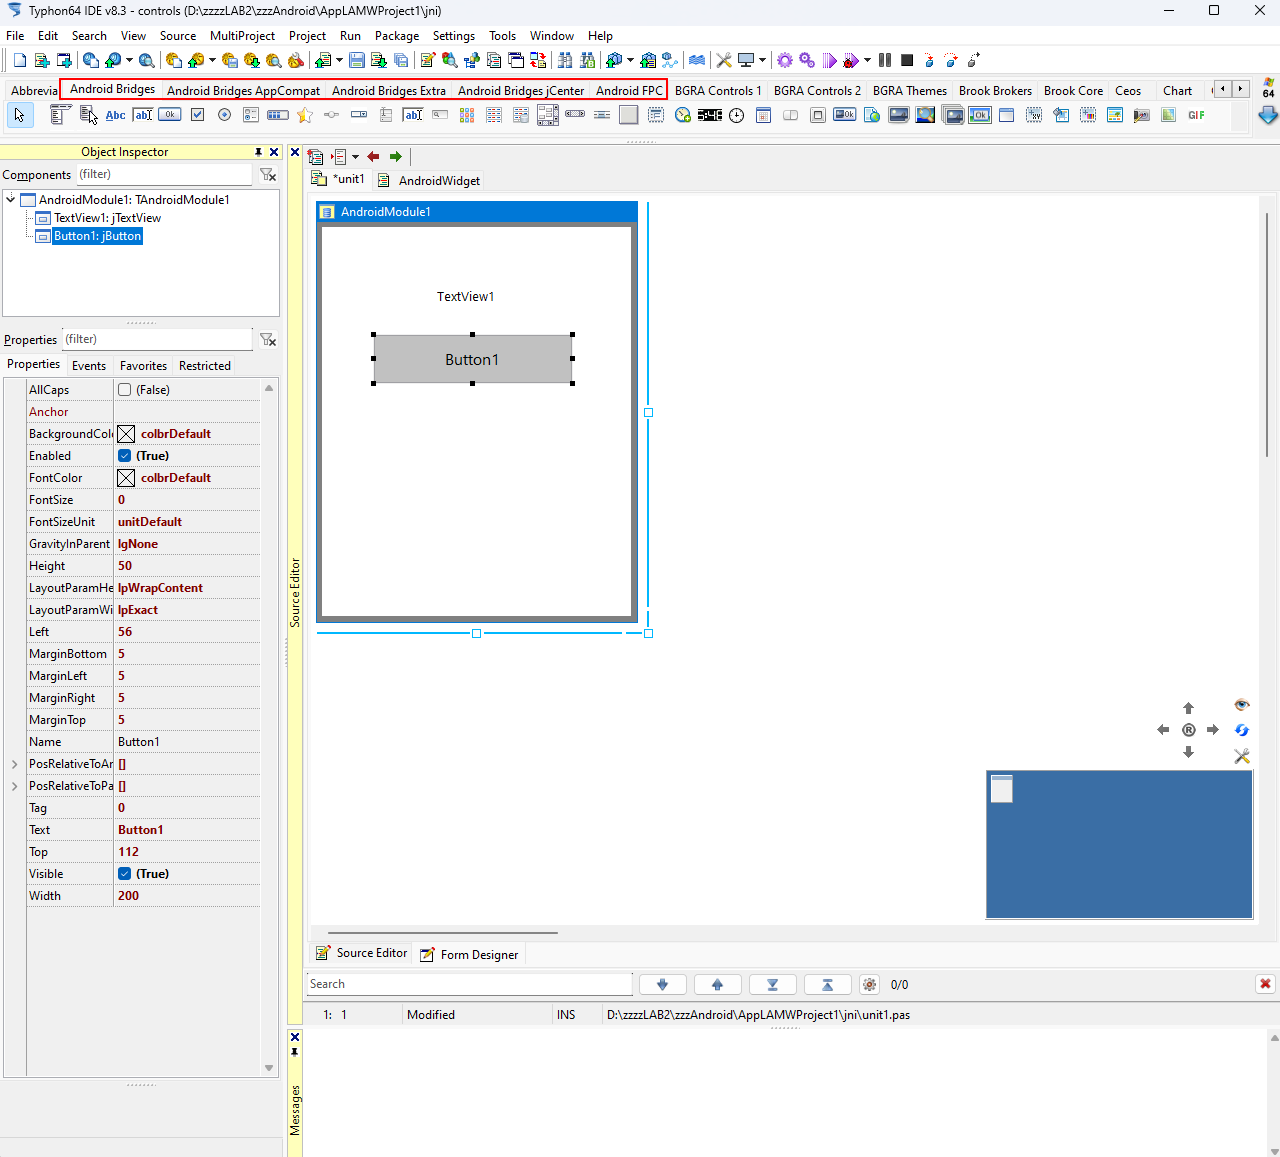This screenshot has width=1280, height=1157.
Task: Click the Step Over debugger icon
Action: pos(951,61)
